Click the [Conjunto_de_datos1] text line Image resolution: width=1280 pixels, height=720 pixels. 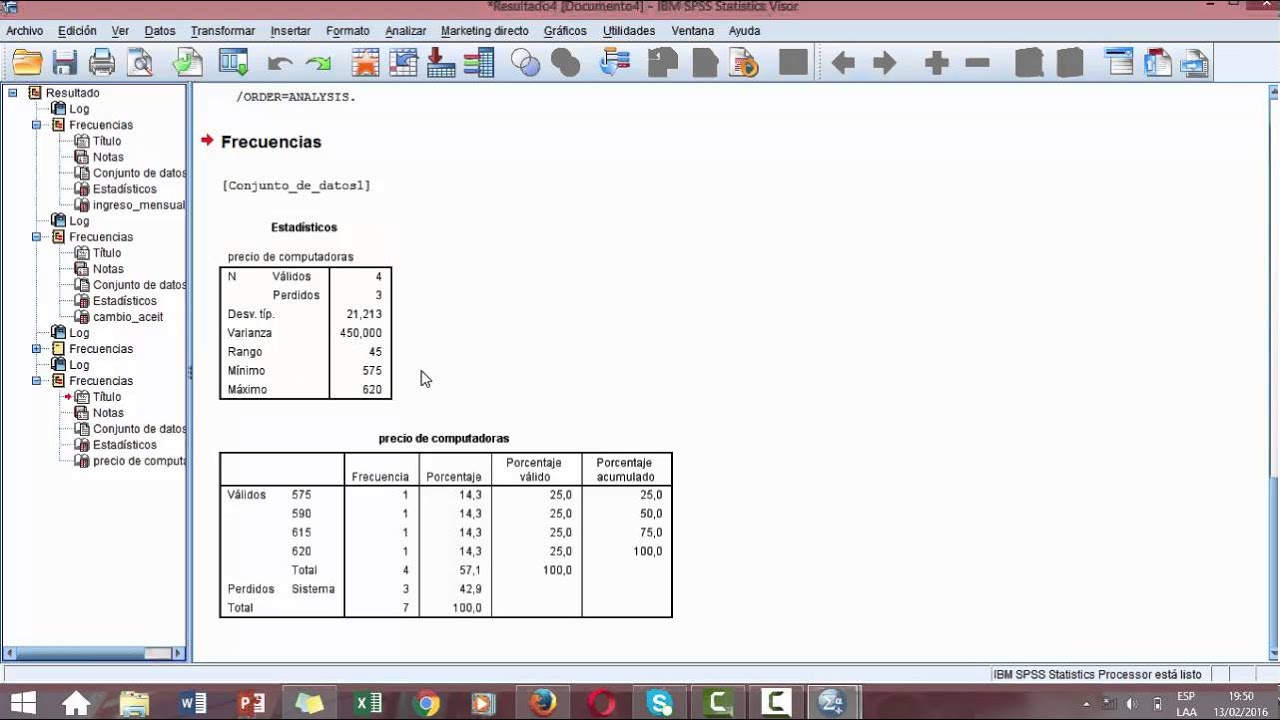click(296, 186)
